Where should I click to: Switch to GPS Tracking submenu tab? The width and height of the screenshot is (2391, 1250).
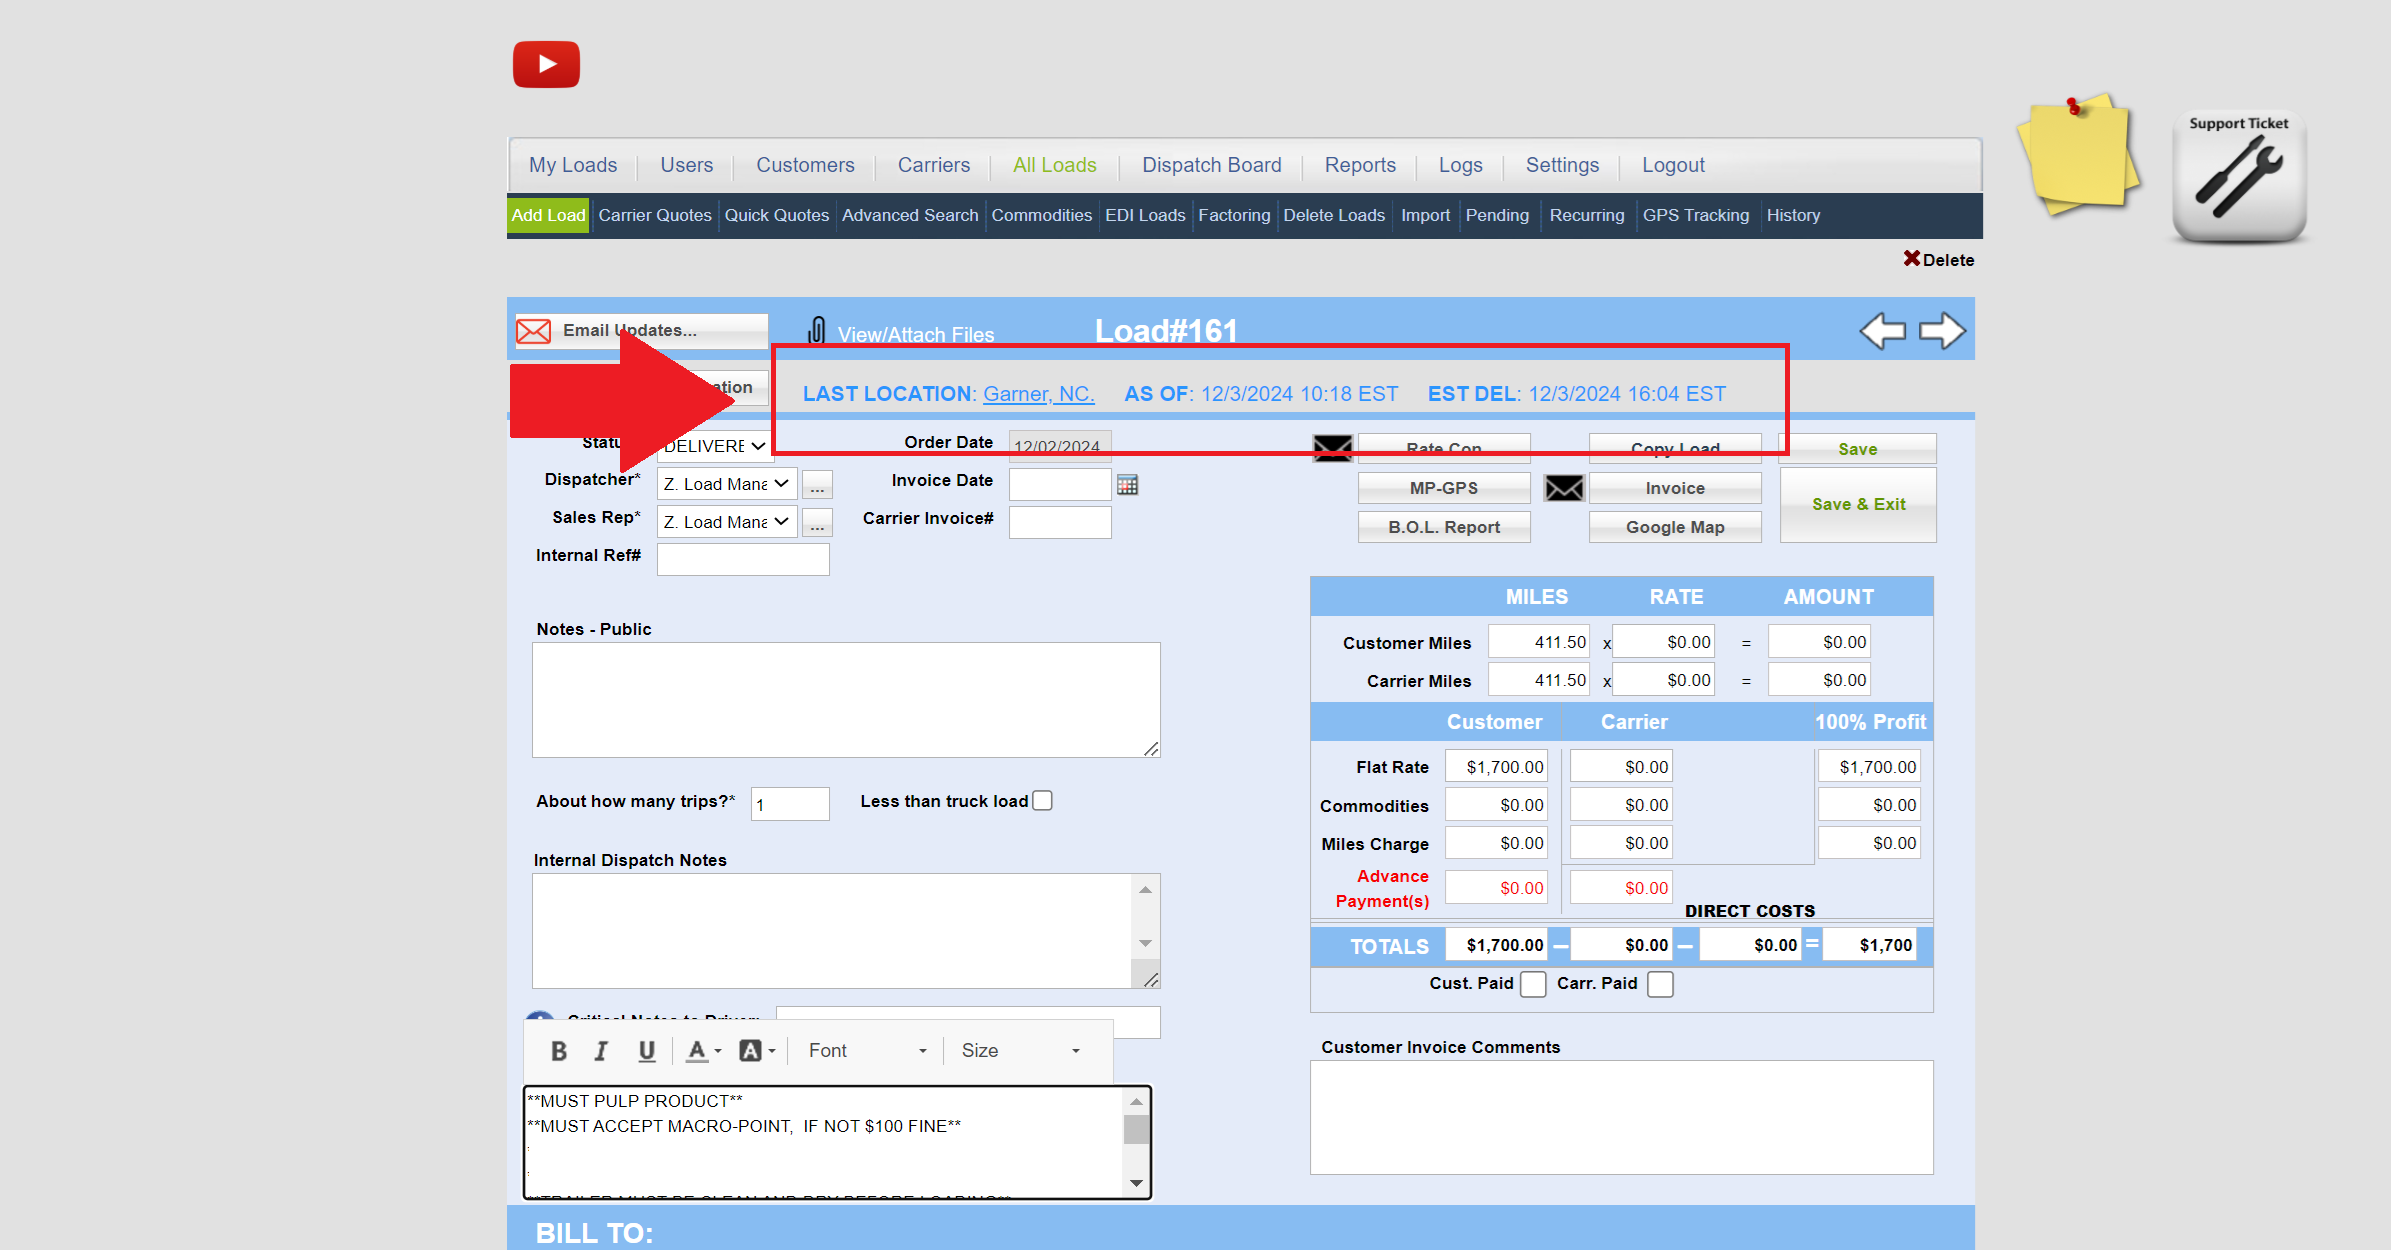[1695, 215]
